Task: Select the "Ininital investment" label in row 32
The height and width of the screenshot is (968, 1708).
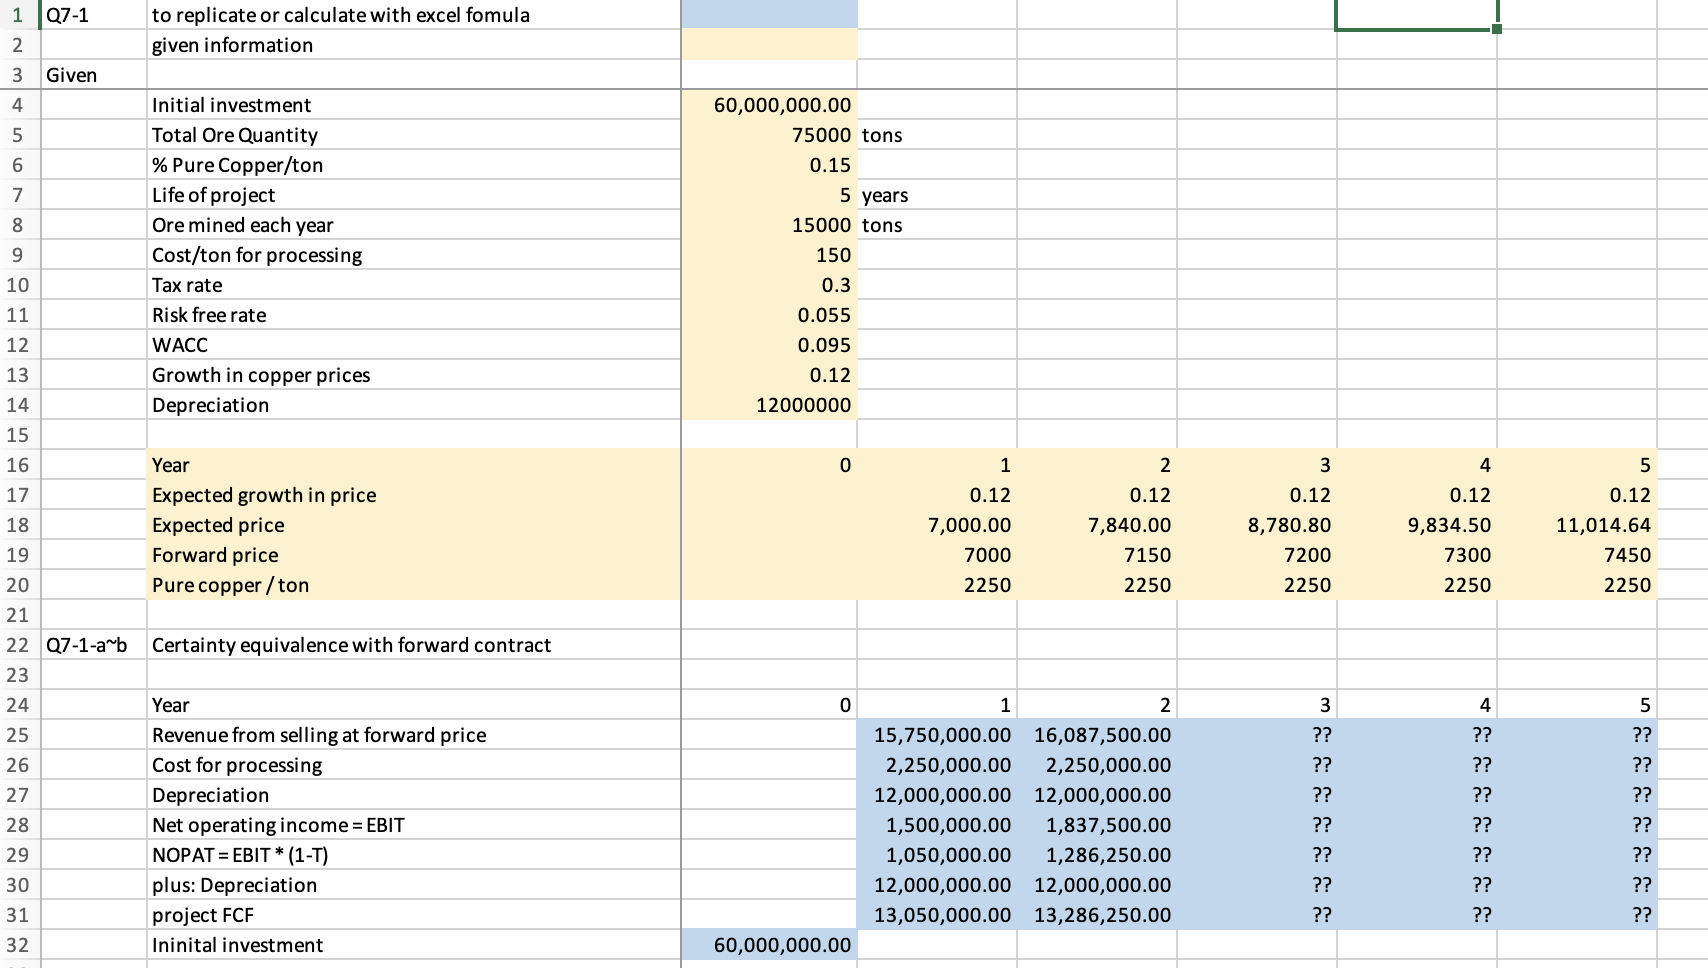Action: coord(237,945)
